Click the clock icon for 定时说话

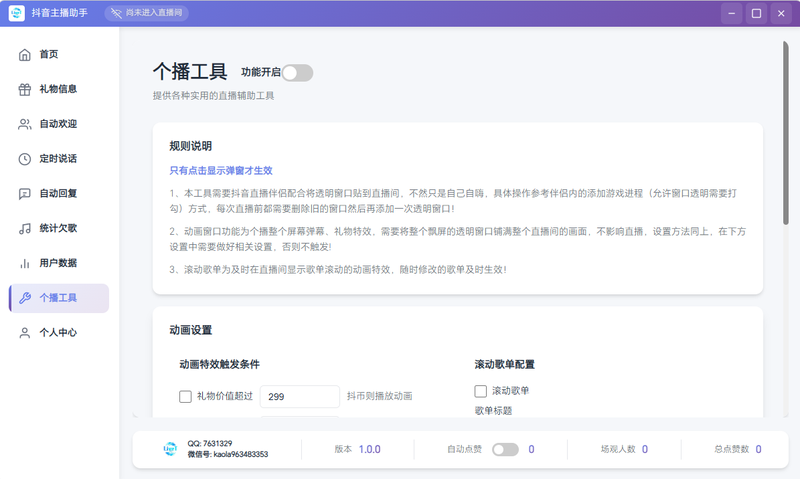pyautogui.click(x=25, y=159)
